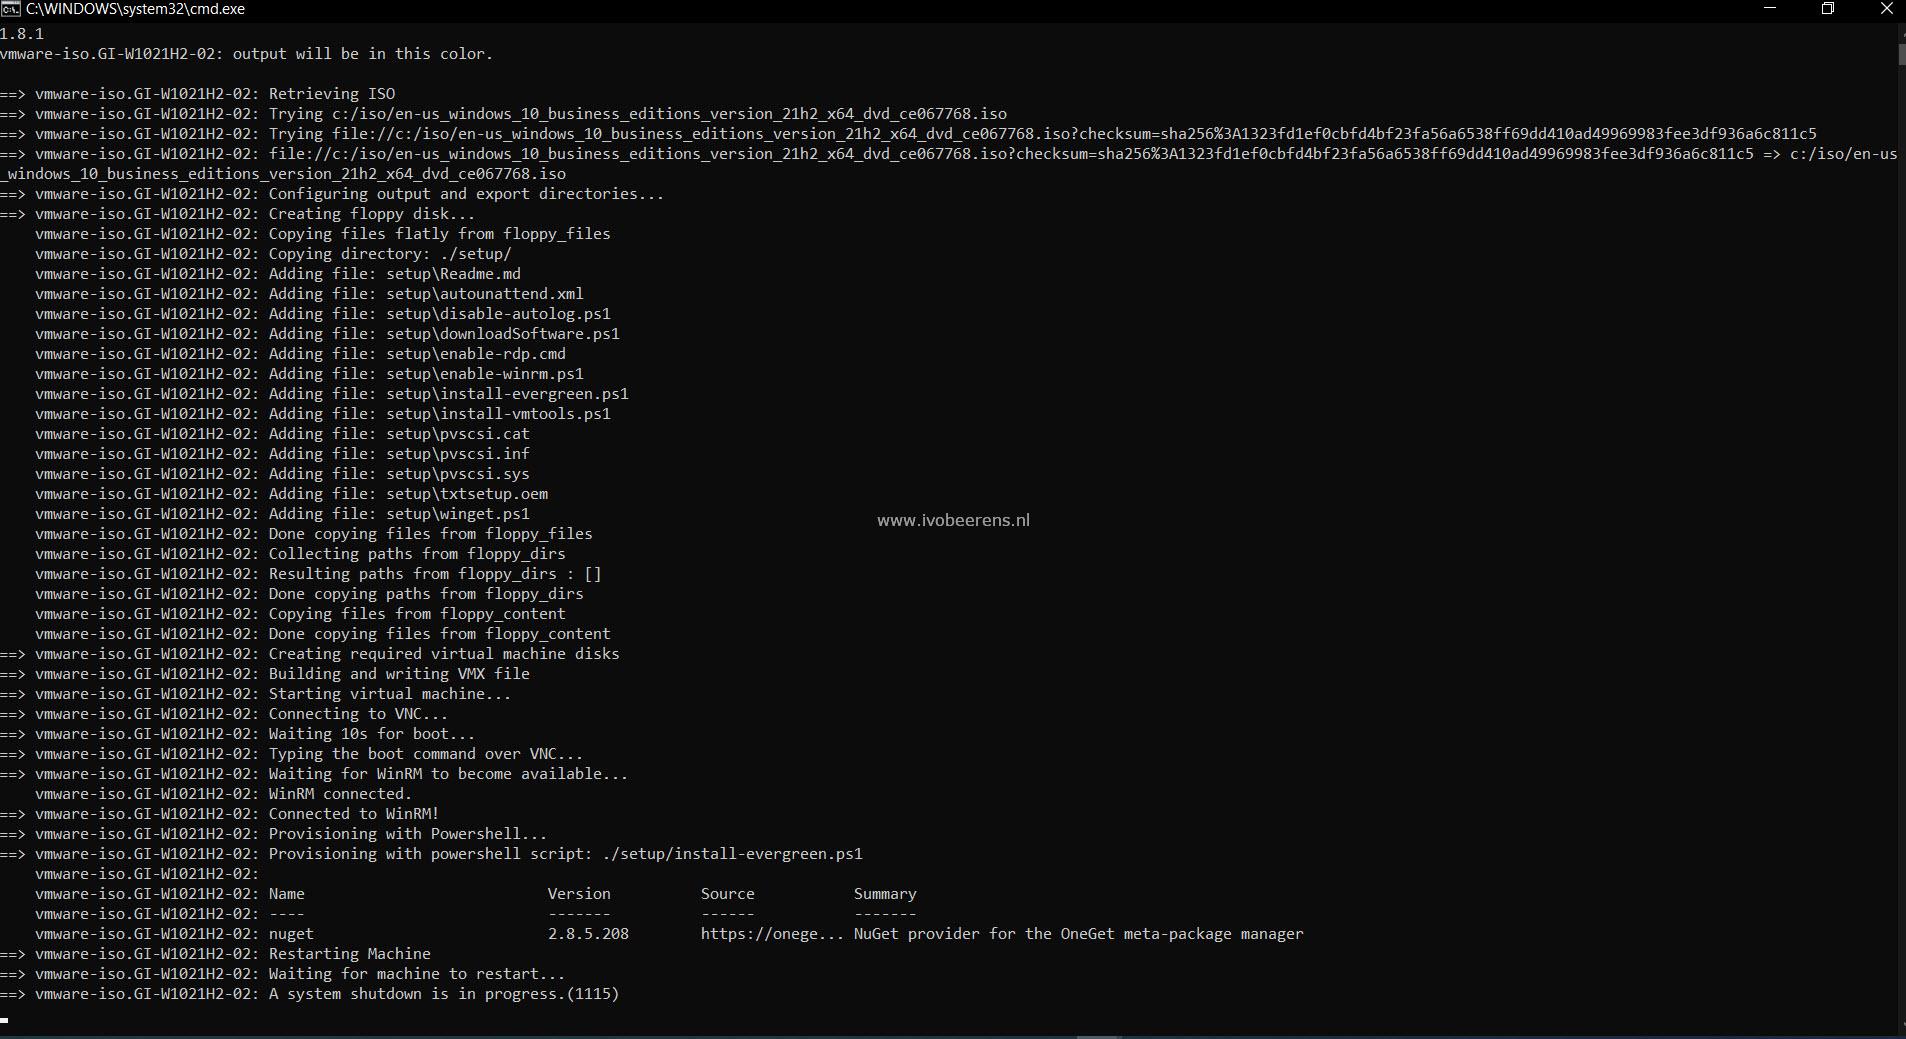Click the line 'output will be in this color.'
Image resolution: width=1906 pixels, height=1039 pixels.
pos(363,54)
